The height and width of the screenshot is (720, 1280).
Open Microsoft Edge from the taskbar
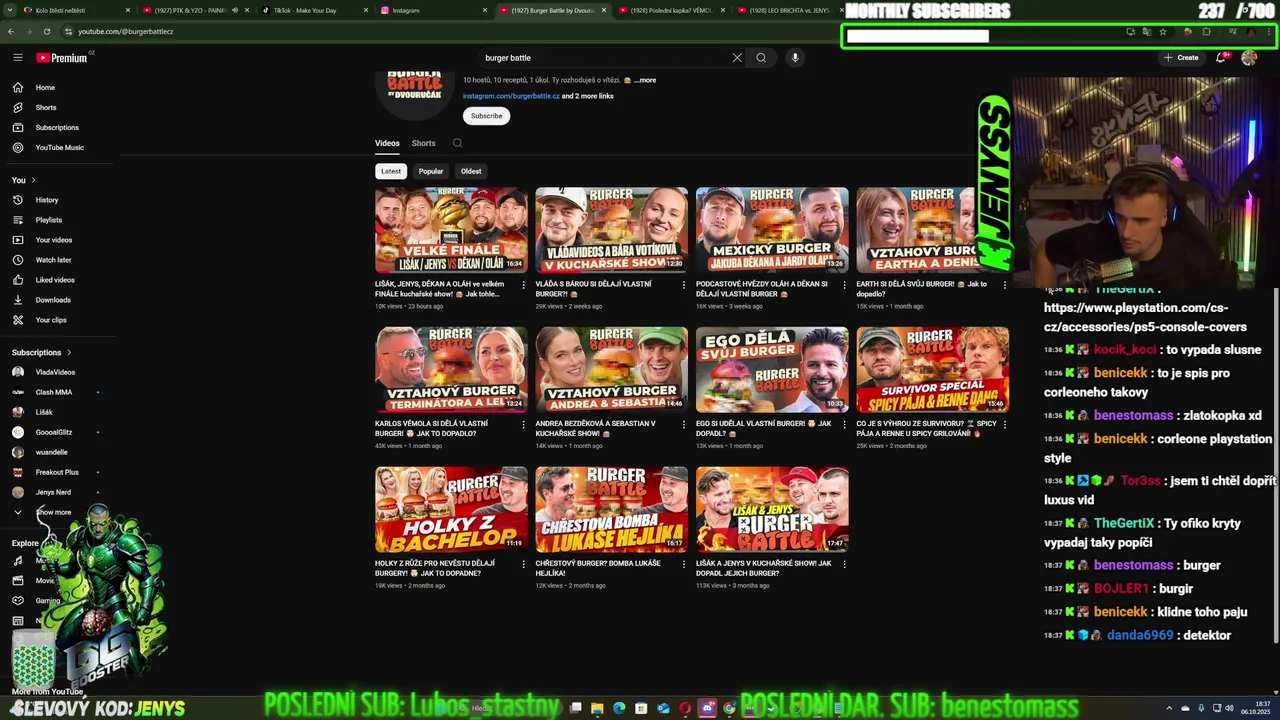tap(619, 708)
